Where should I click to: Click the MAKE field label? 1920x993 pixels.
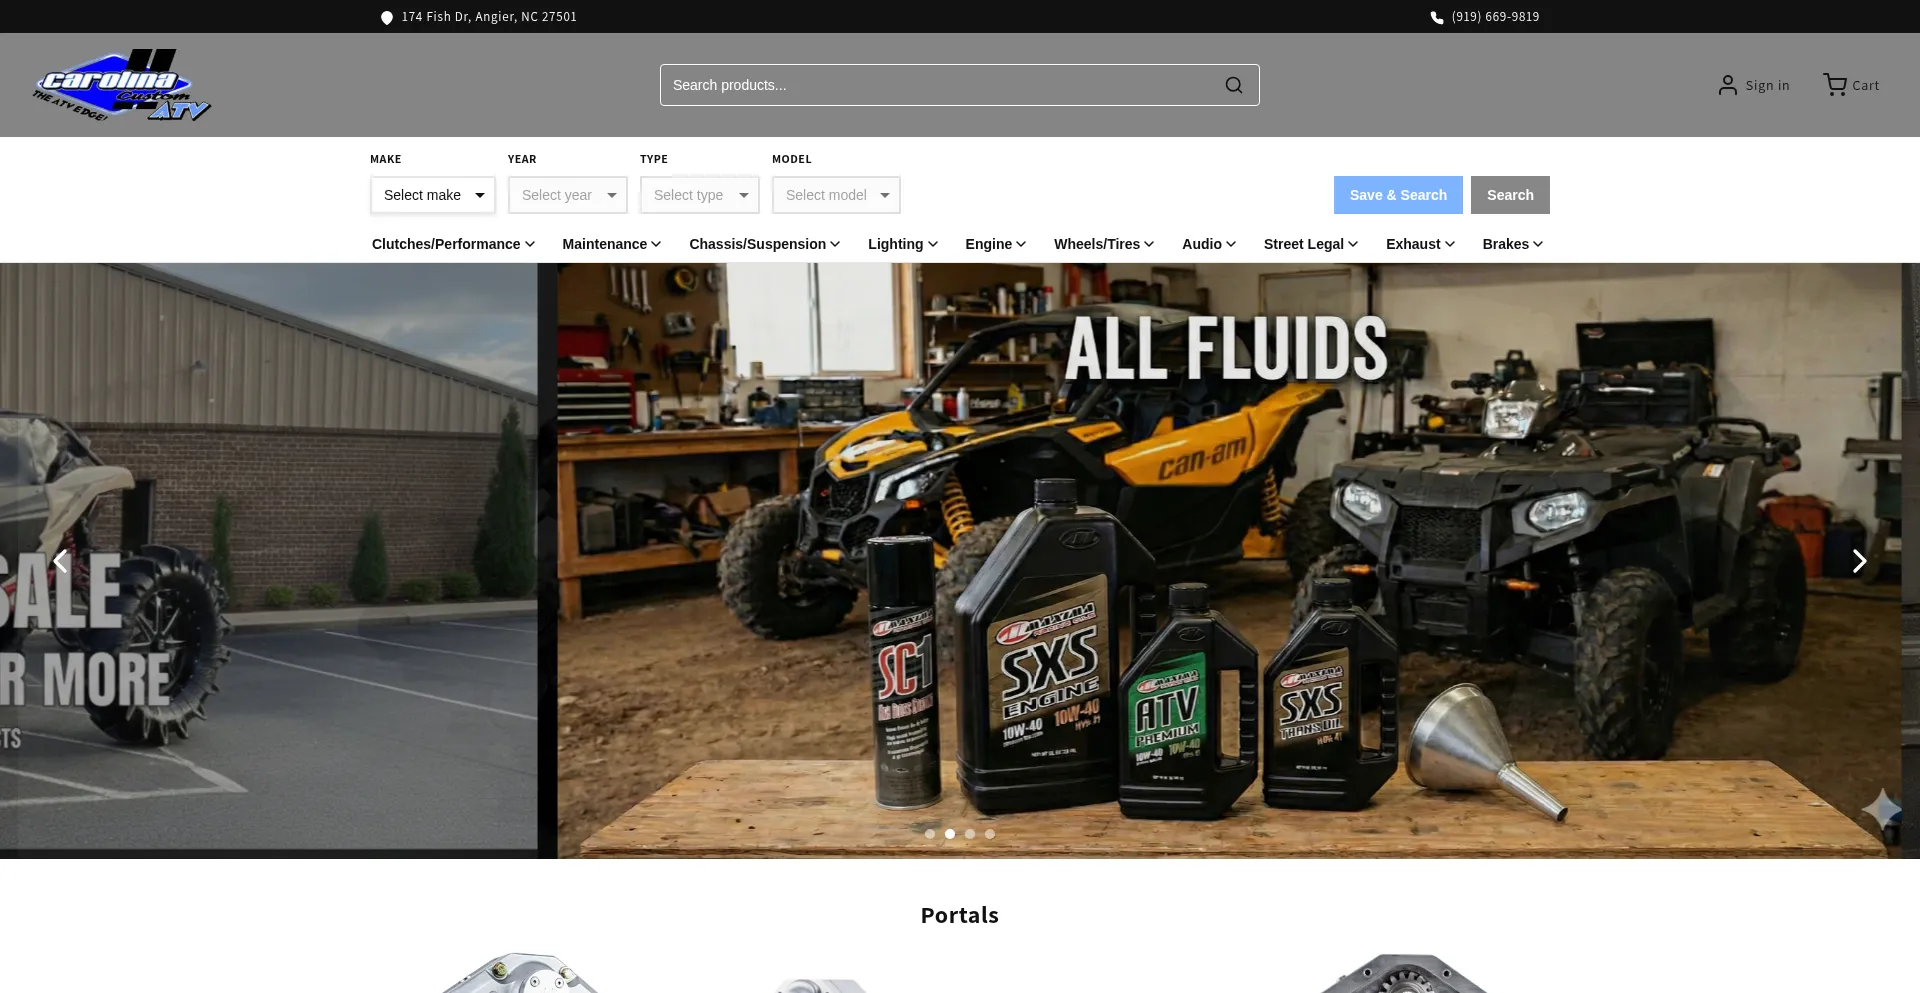[x=386, y=159]
